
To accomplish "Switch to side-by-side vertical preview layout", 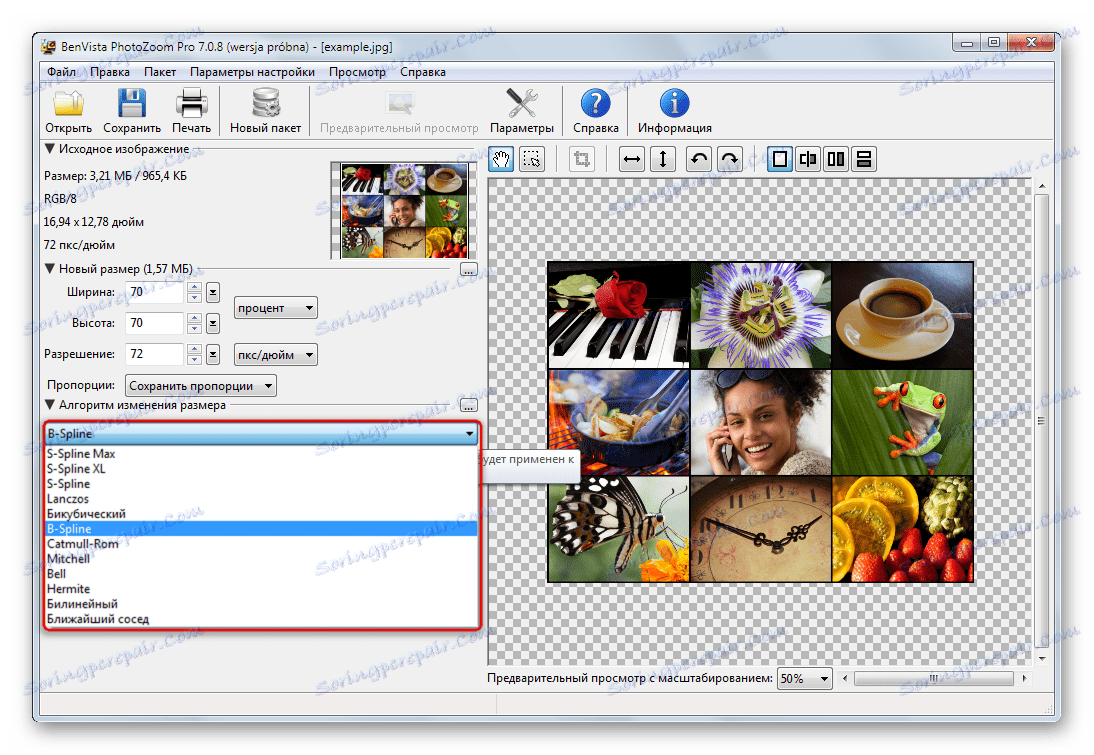I will (x=835, y=159).
